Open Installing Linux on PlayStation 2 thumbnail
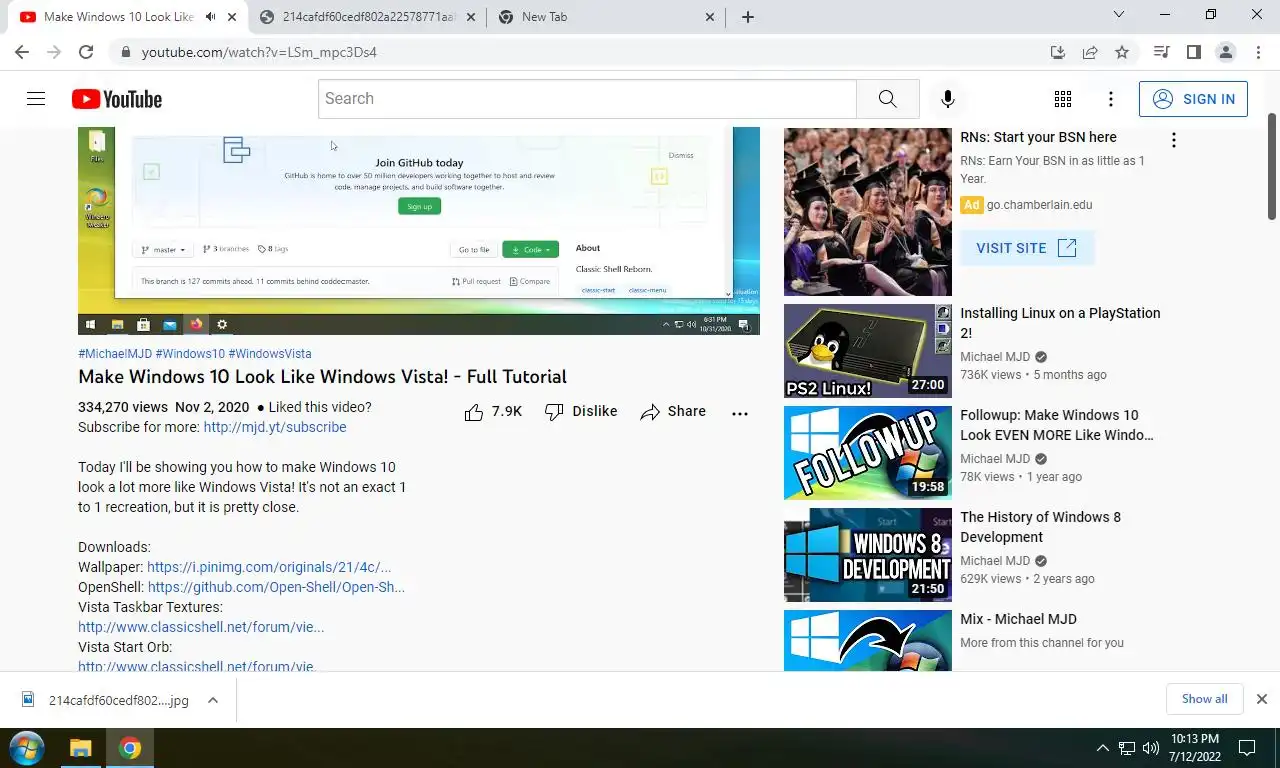The image size is (1280, 768). point(867,351)
